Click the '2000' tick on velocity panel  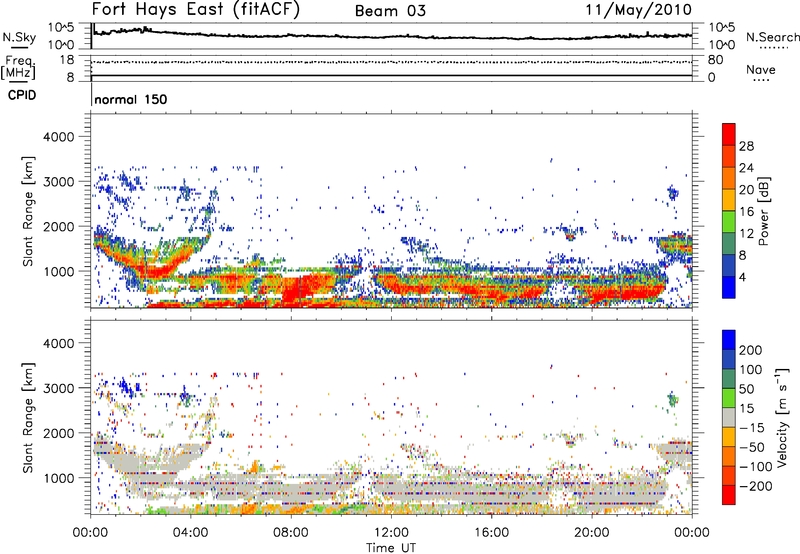point(58,434)
